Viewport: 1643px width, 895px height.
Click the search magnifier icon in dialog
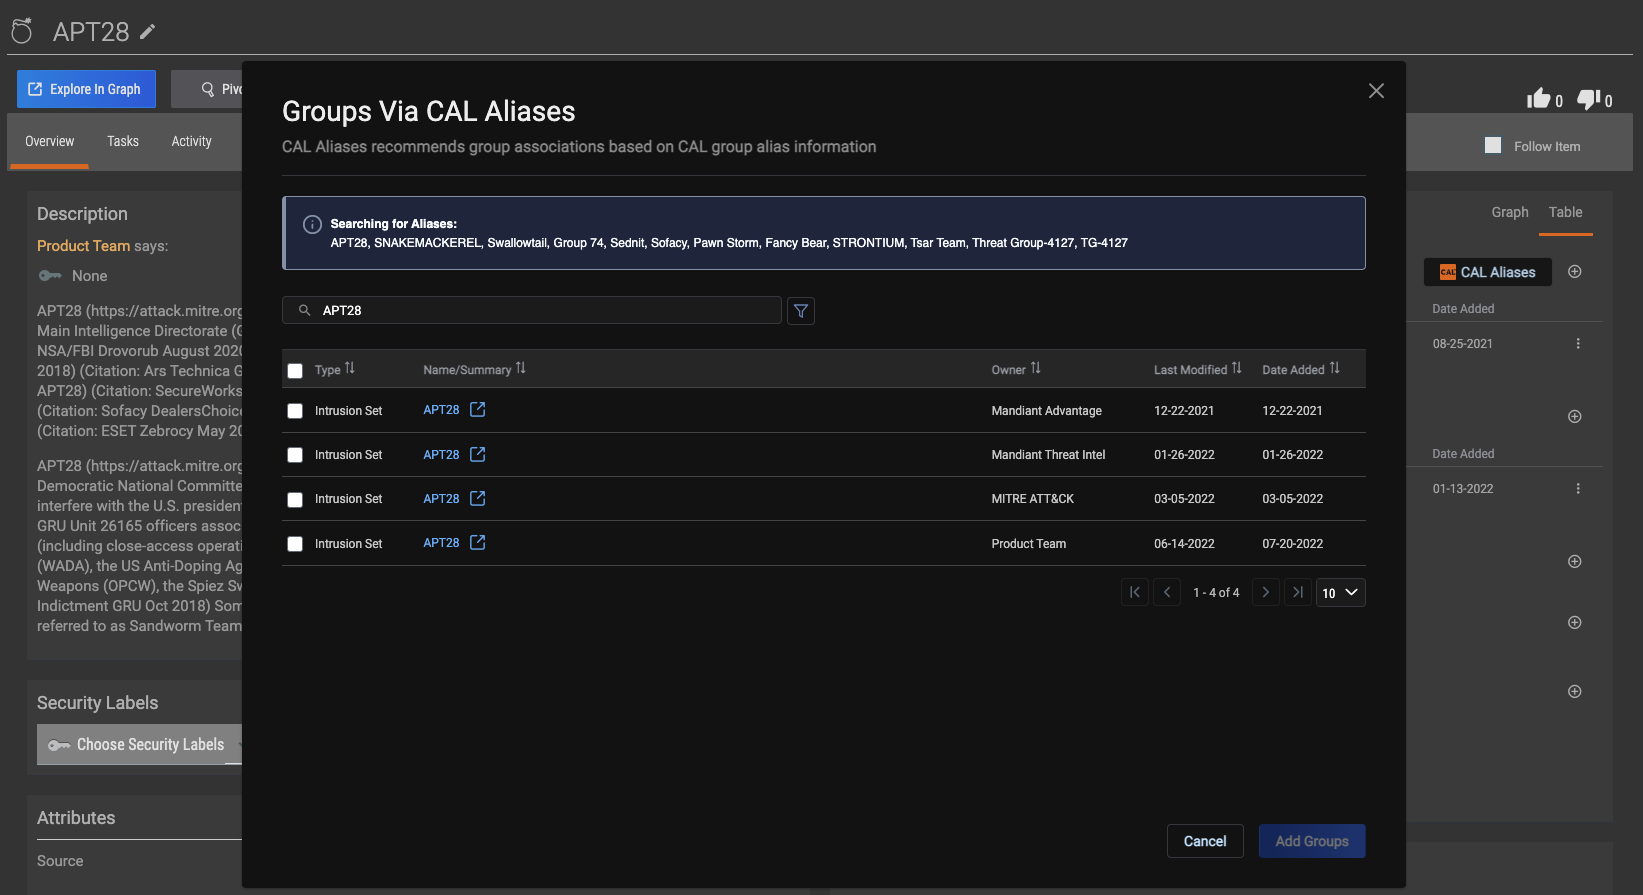click(x=305, y=310)
